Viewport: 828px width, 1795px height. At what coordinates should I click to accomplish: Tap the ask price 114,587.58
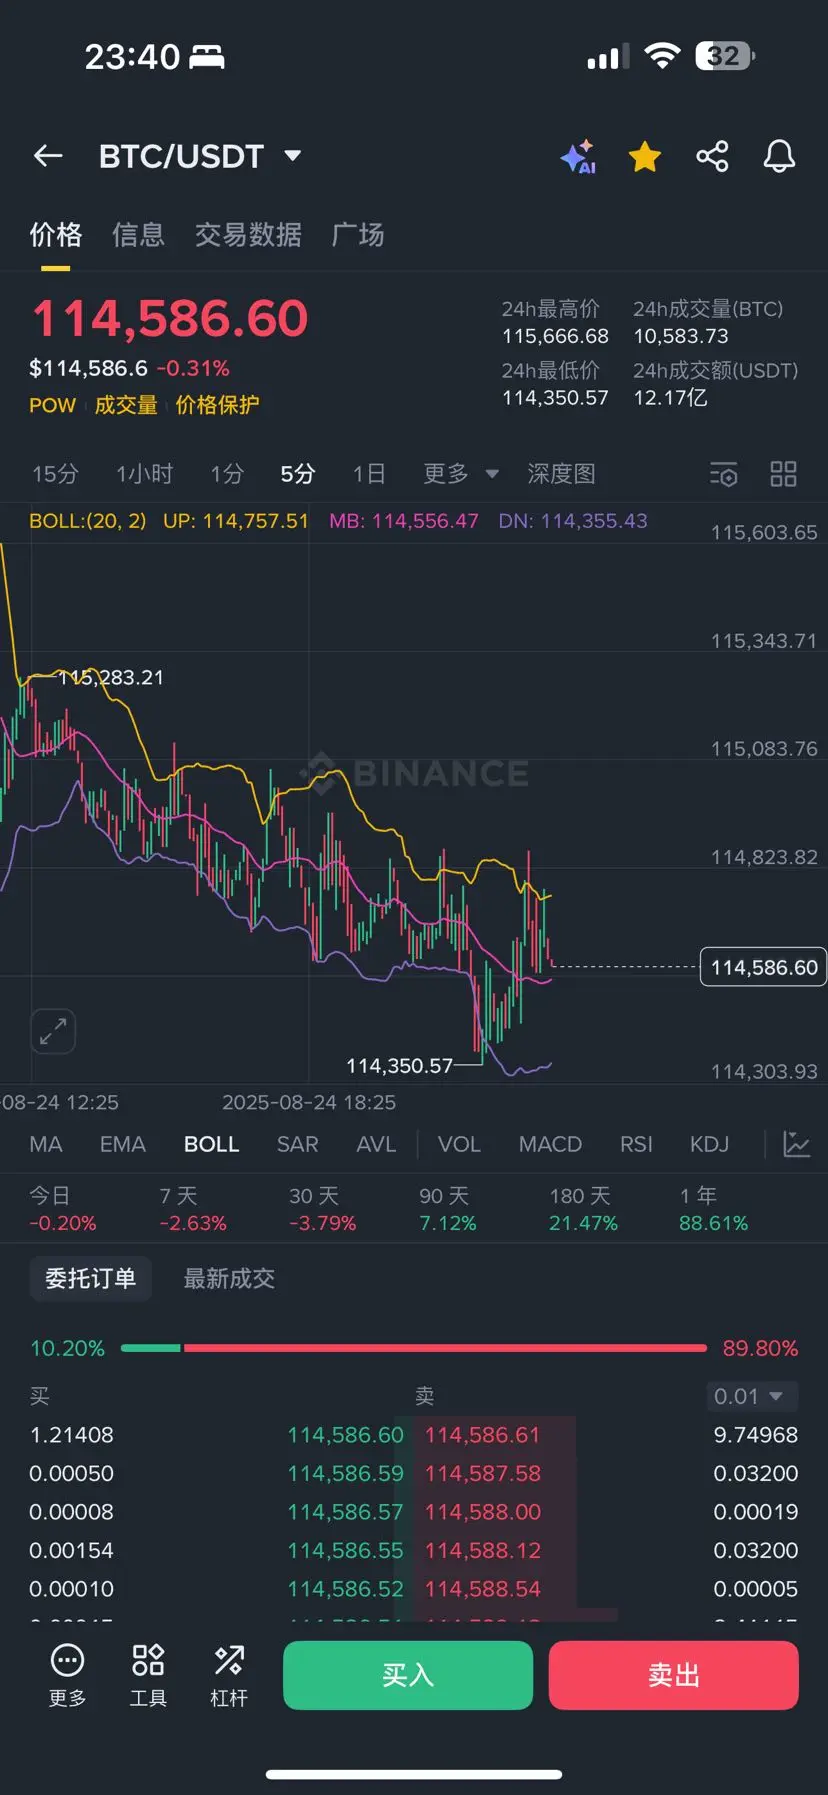483,1474
